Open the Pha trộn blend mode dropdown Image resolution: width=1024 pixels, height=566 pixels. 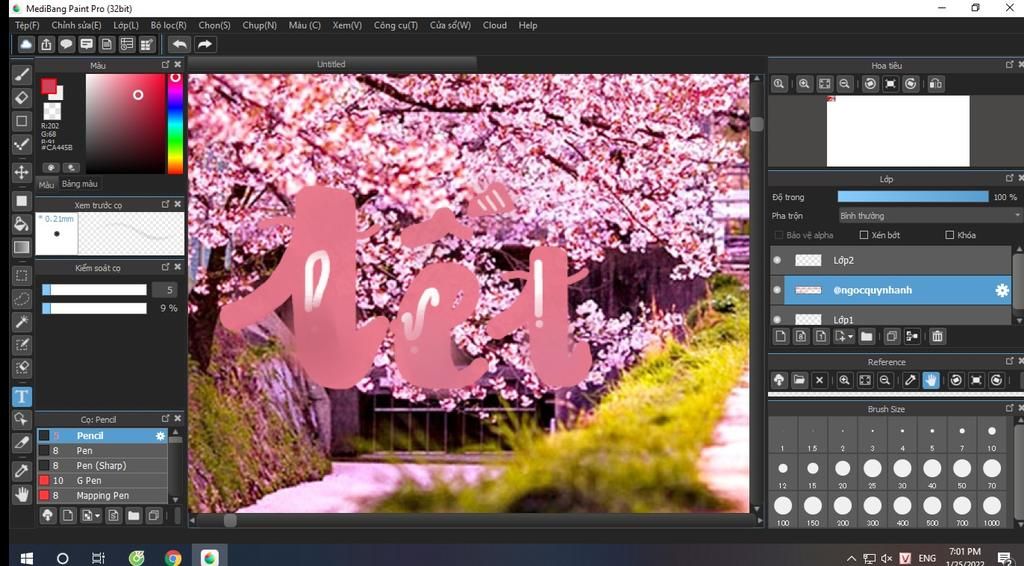pos(929,215)
